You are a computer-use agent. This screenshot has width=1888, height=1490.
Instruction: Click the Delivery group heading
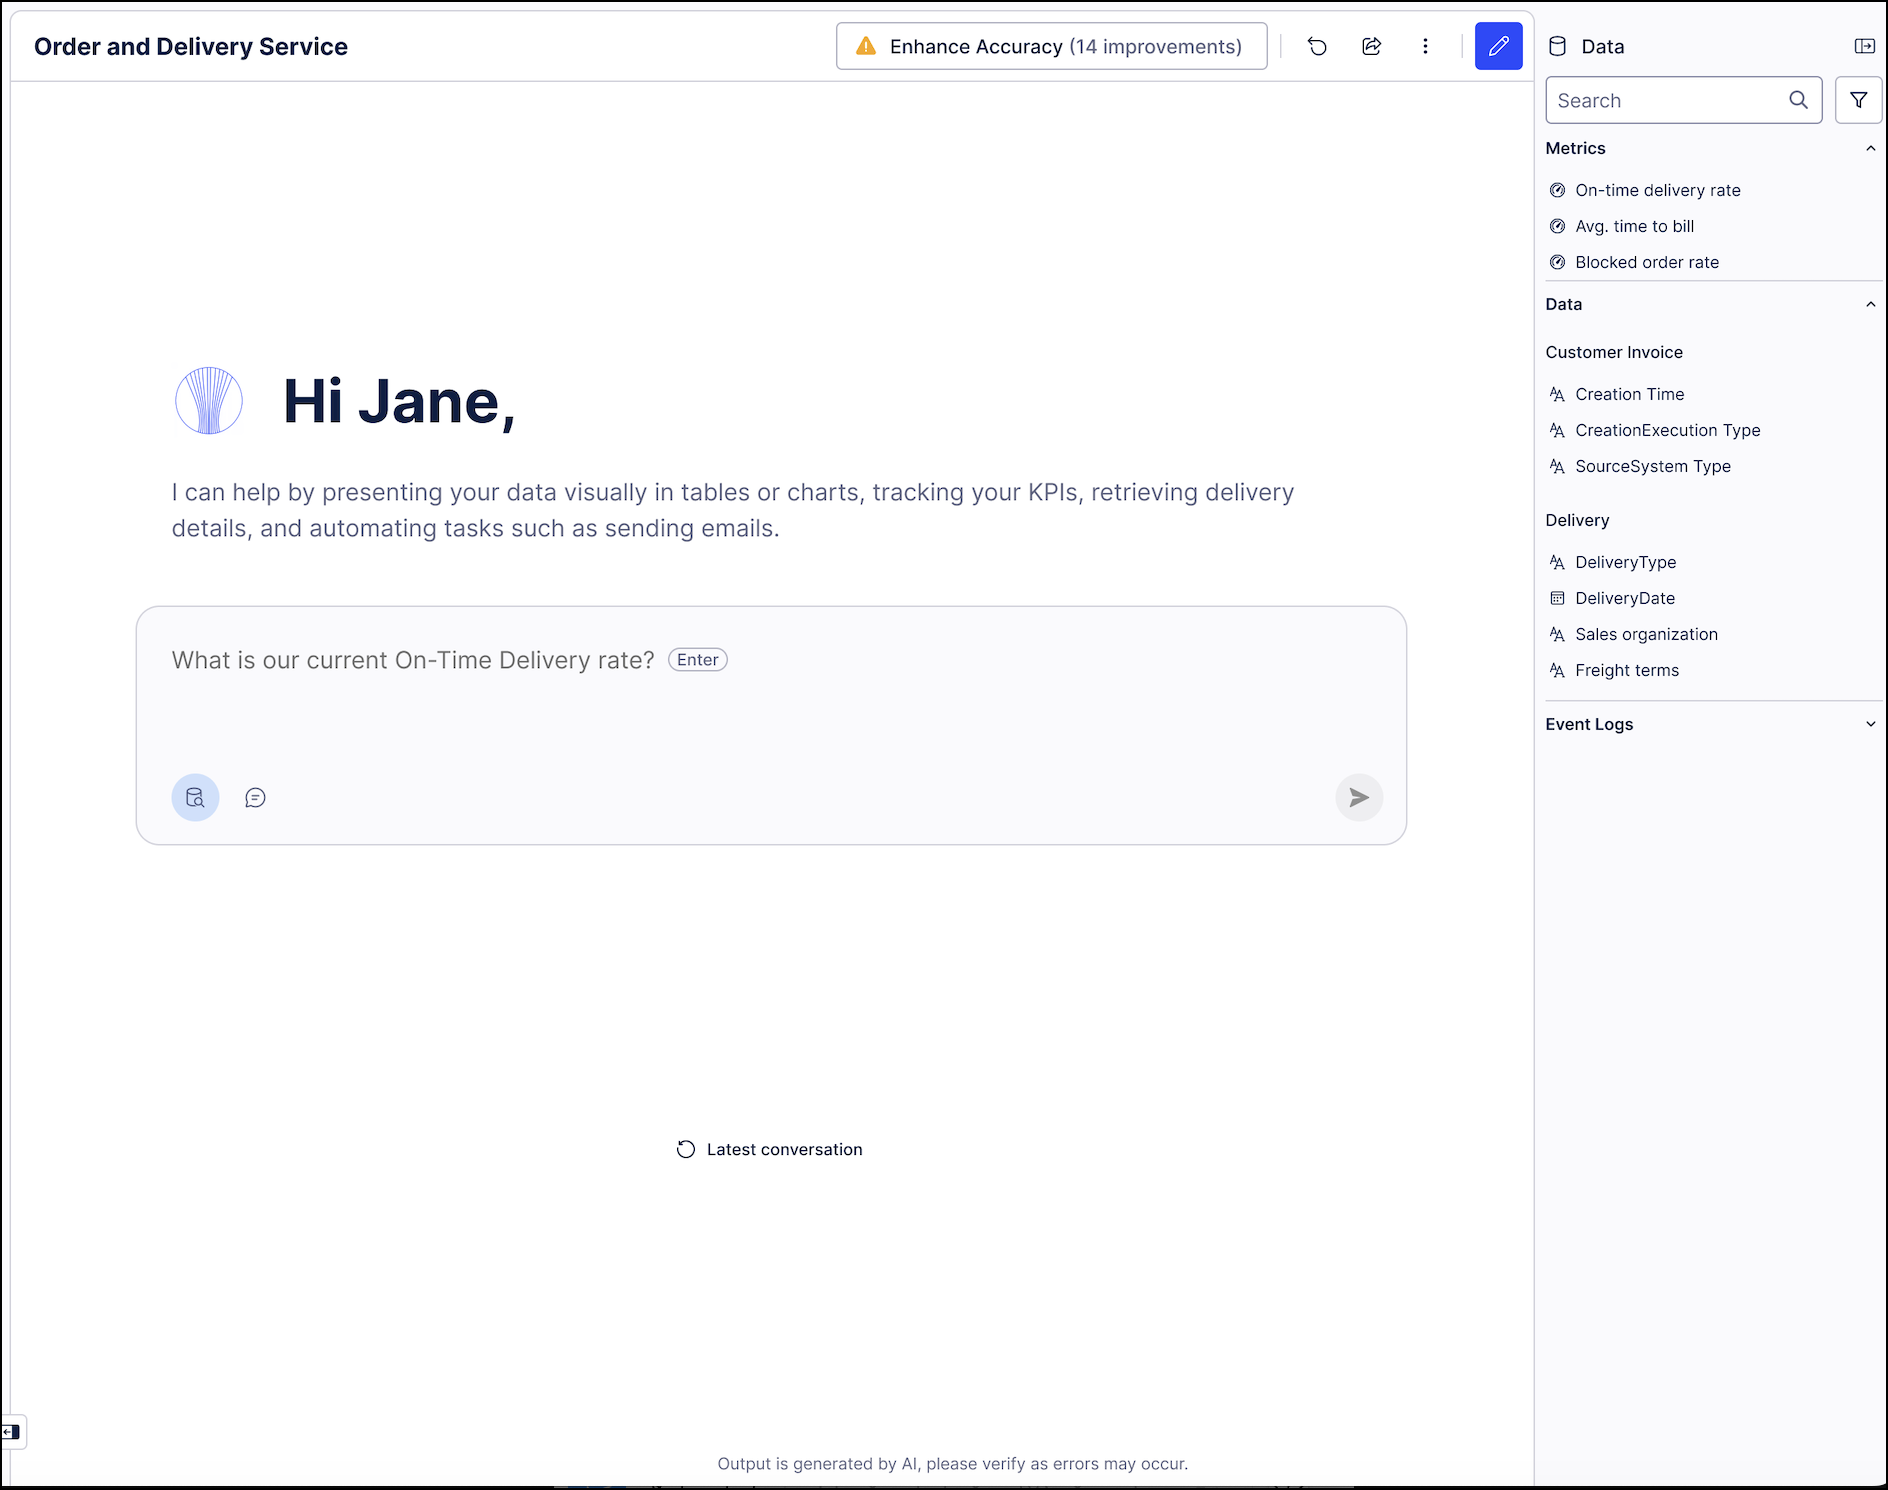click(1577, 520)
